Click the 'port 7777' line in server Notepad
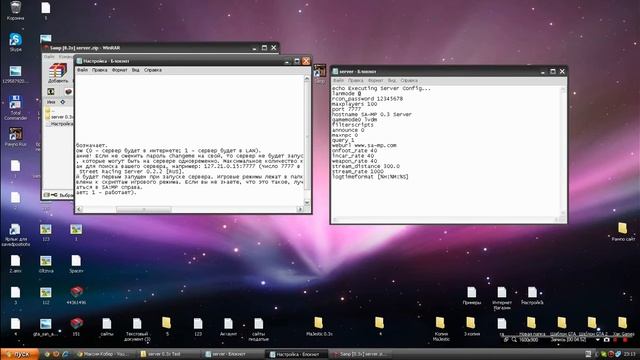640x360 pixels. coord(346,109)
